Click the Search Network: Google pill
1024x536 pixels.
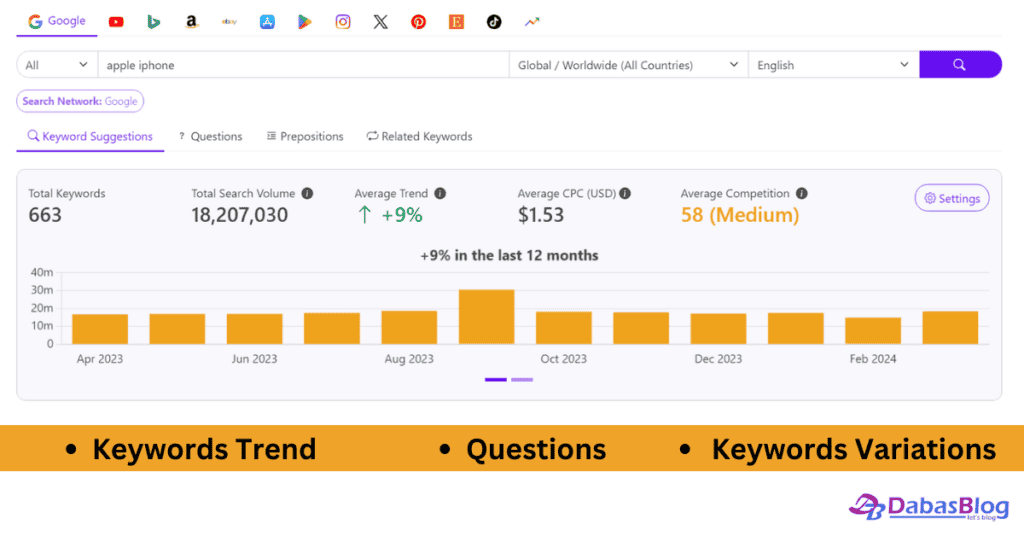pos(80,101)
